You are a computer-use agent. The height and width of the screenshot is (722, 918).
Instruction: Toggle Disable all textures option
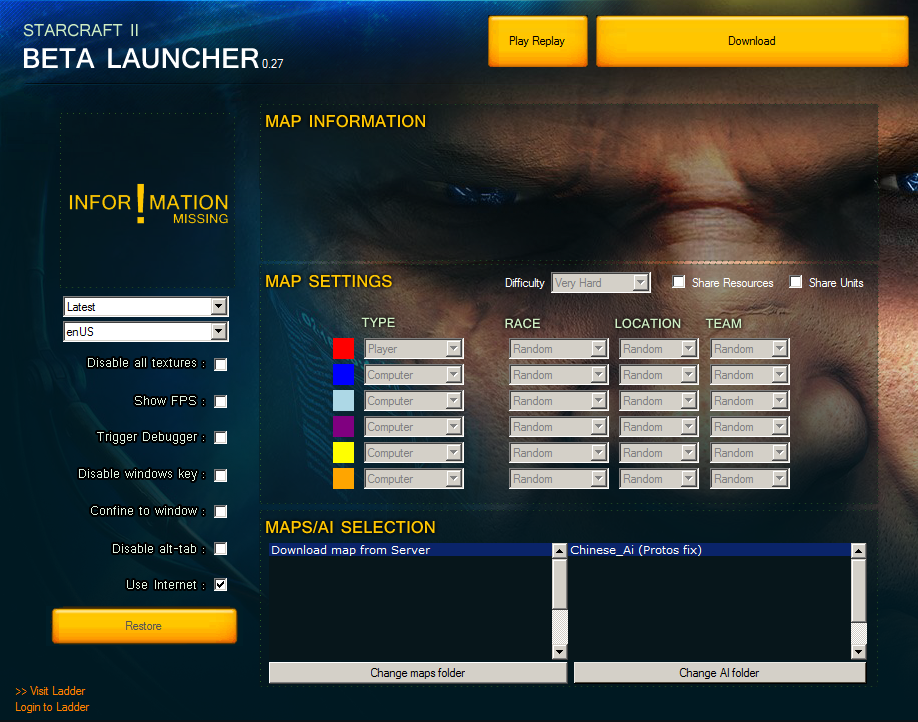(x=221, y=365)
